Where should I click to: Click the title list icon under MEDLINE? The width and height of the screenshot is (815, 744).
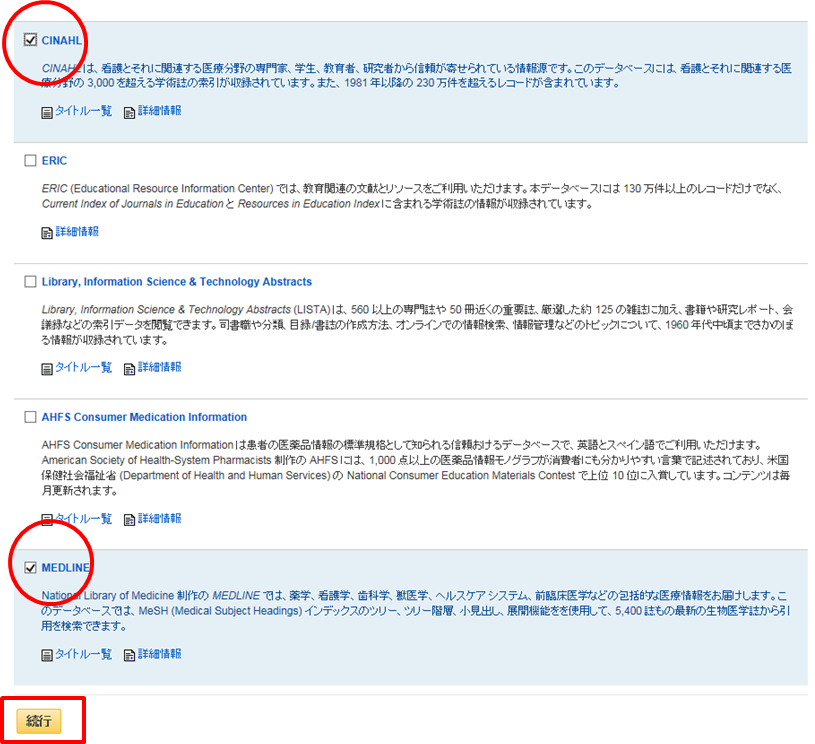(47, 655)
